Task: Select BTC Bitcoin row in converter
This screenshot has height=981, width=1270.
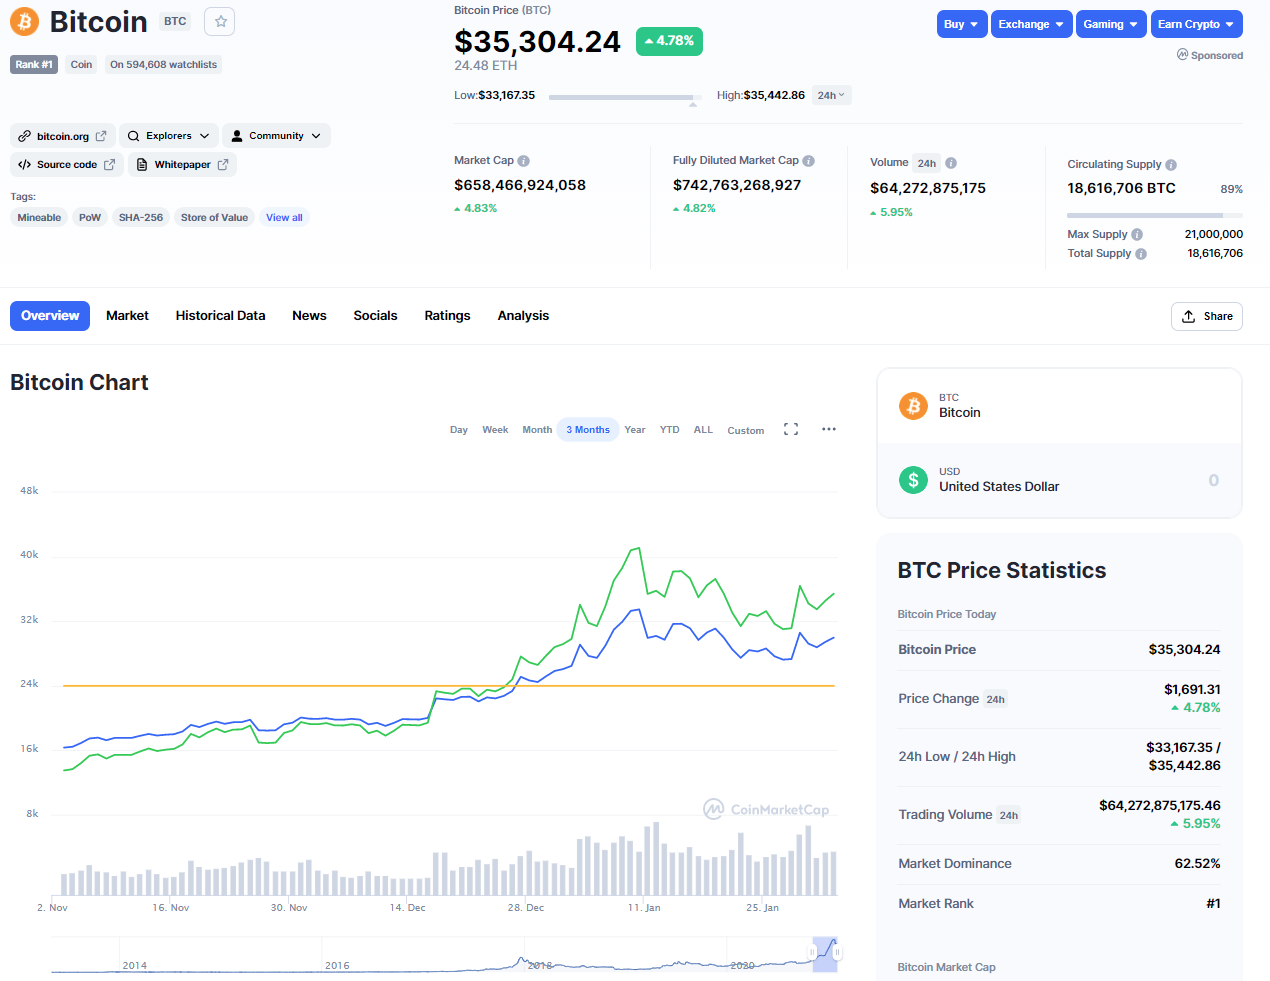Action: [1059, 406]
